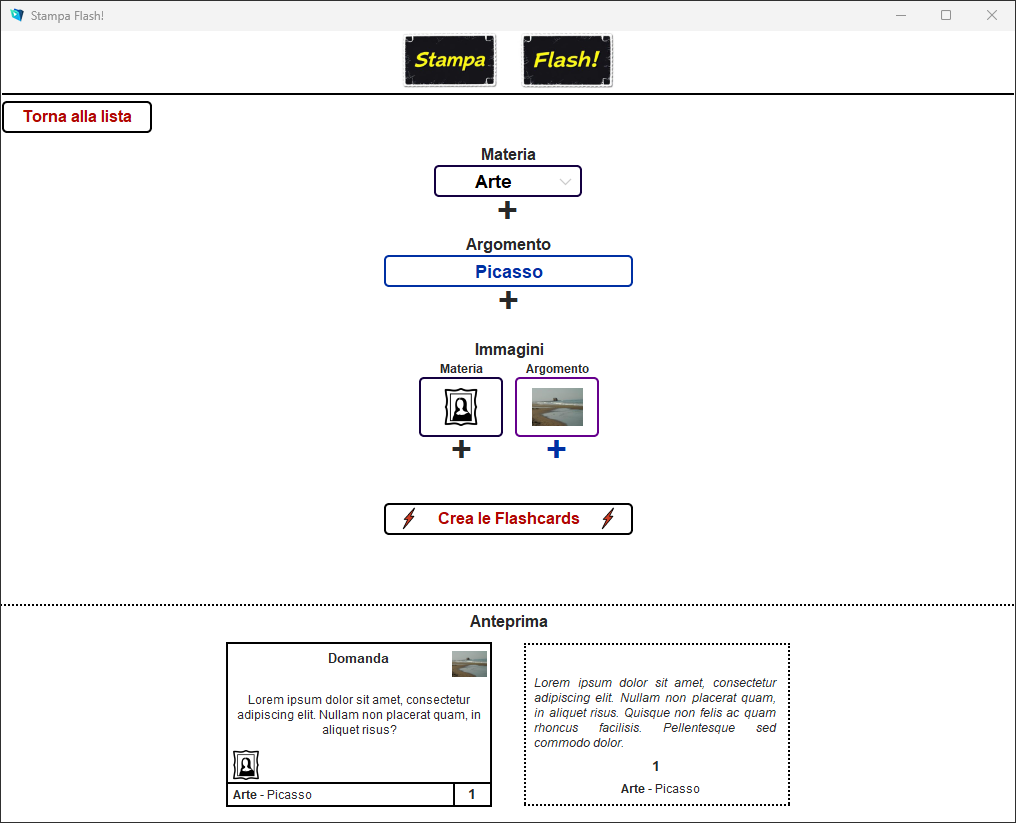Click the portrait icon in Domanda card
The image size is (1016, 823).
pyautogui.click(x=246, y=765)
